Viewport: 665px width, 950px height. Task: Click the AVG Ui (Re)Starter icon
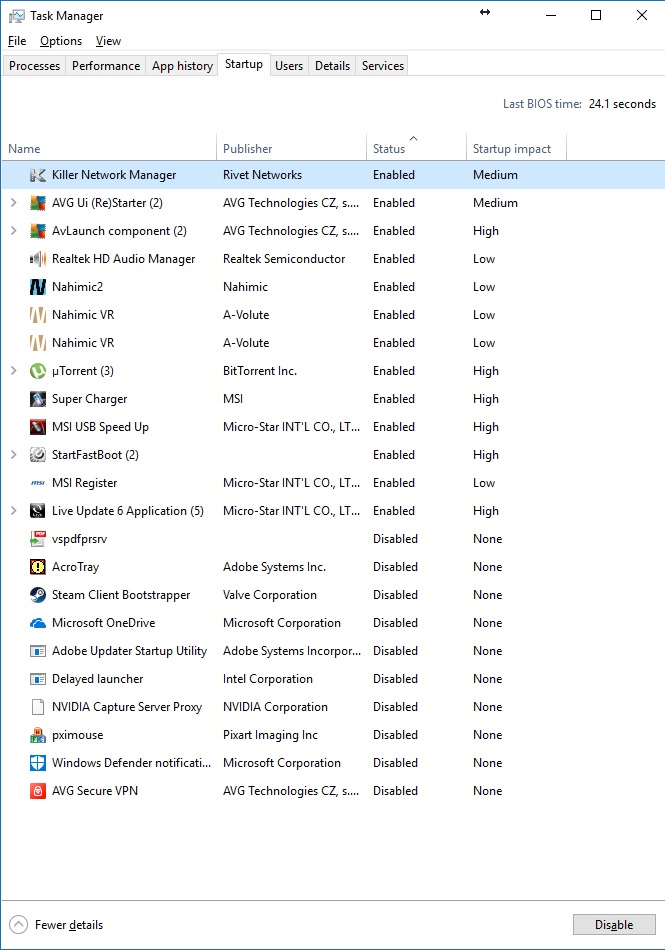[x=38, y=203]
